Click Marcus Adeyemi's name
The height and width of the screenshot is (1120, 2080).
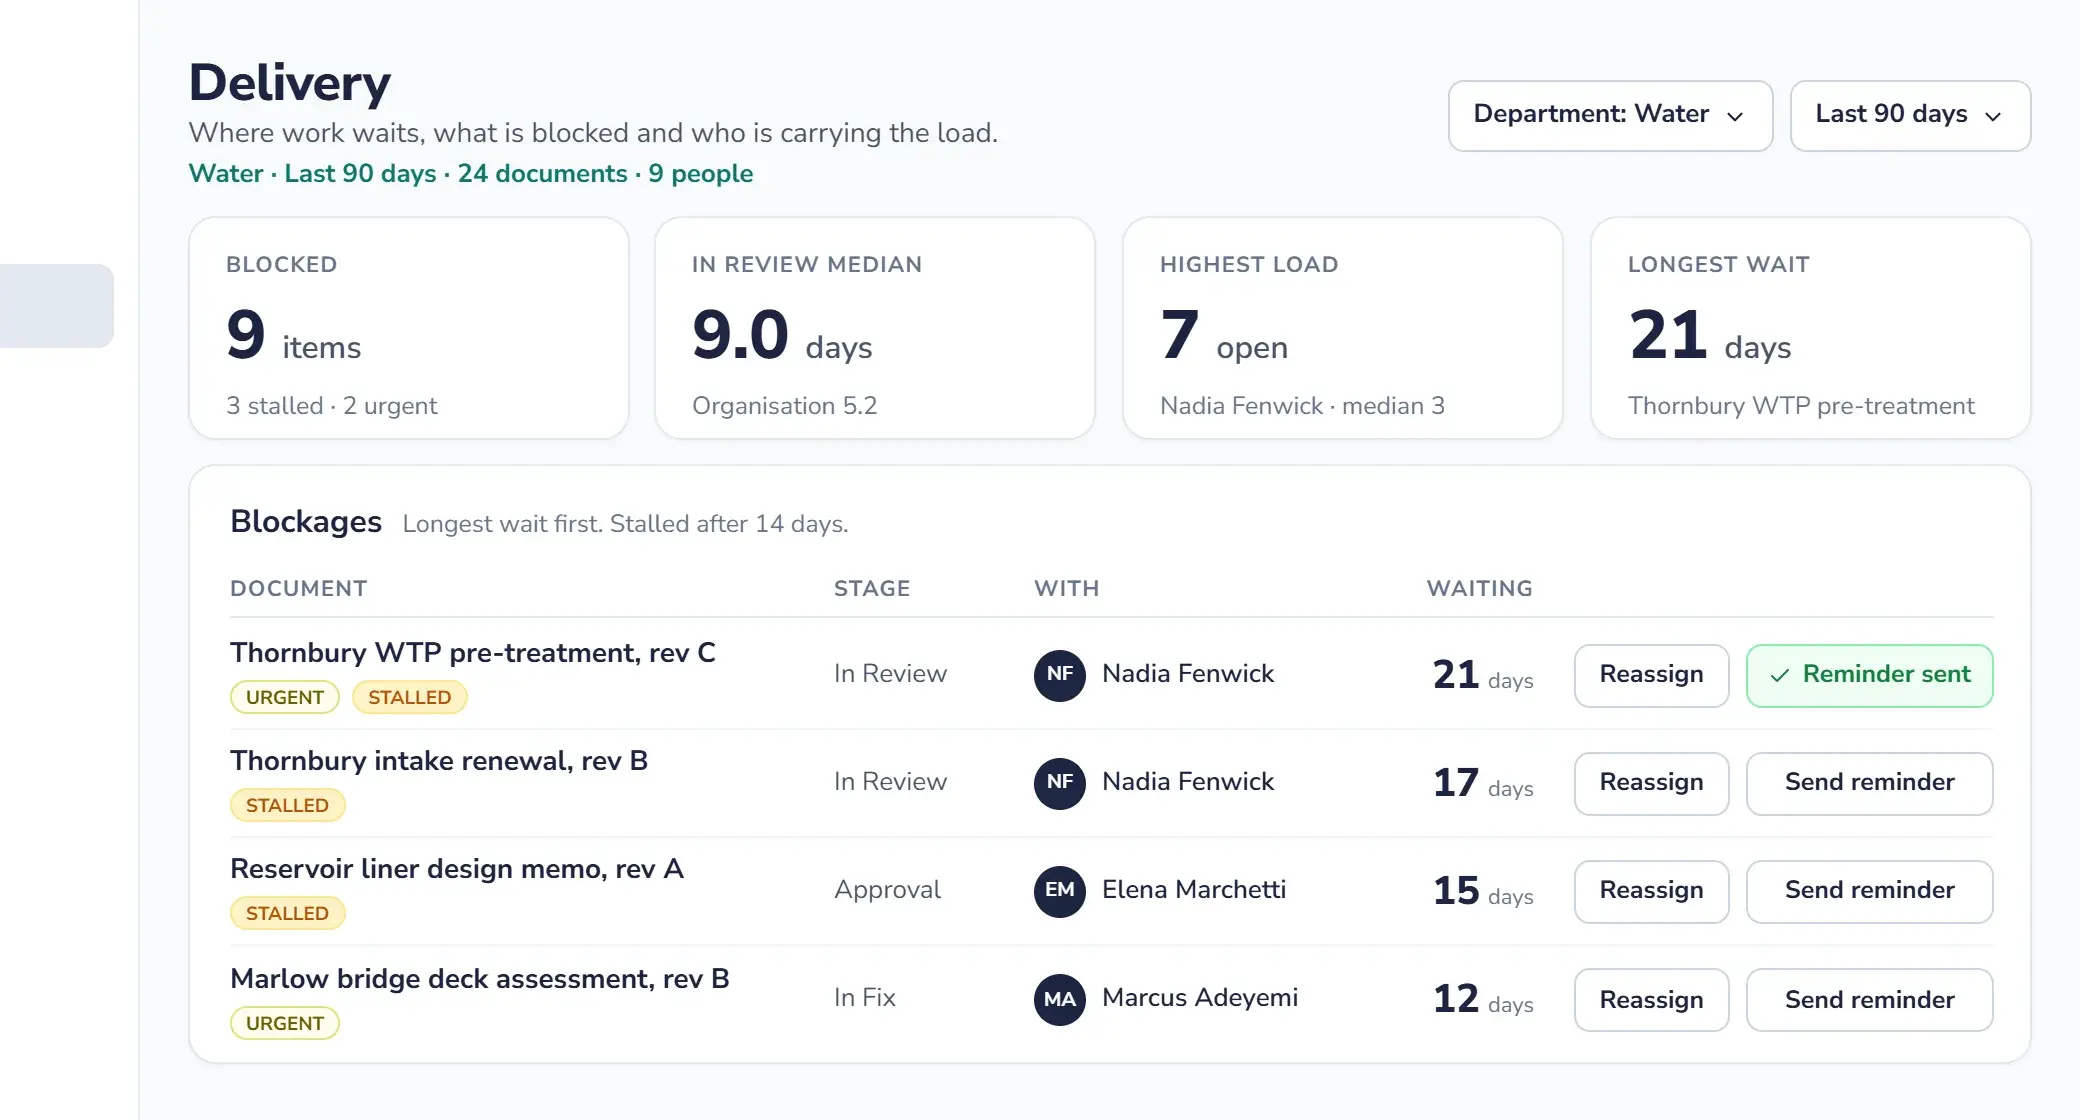click(x=1200, y=998)
